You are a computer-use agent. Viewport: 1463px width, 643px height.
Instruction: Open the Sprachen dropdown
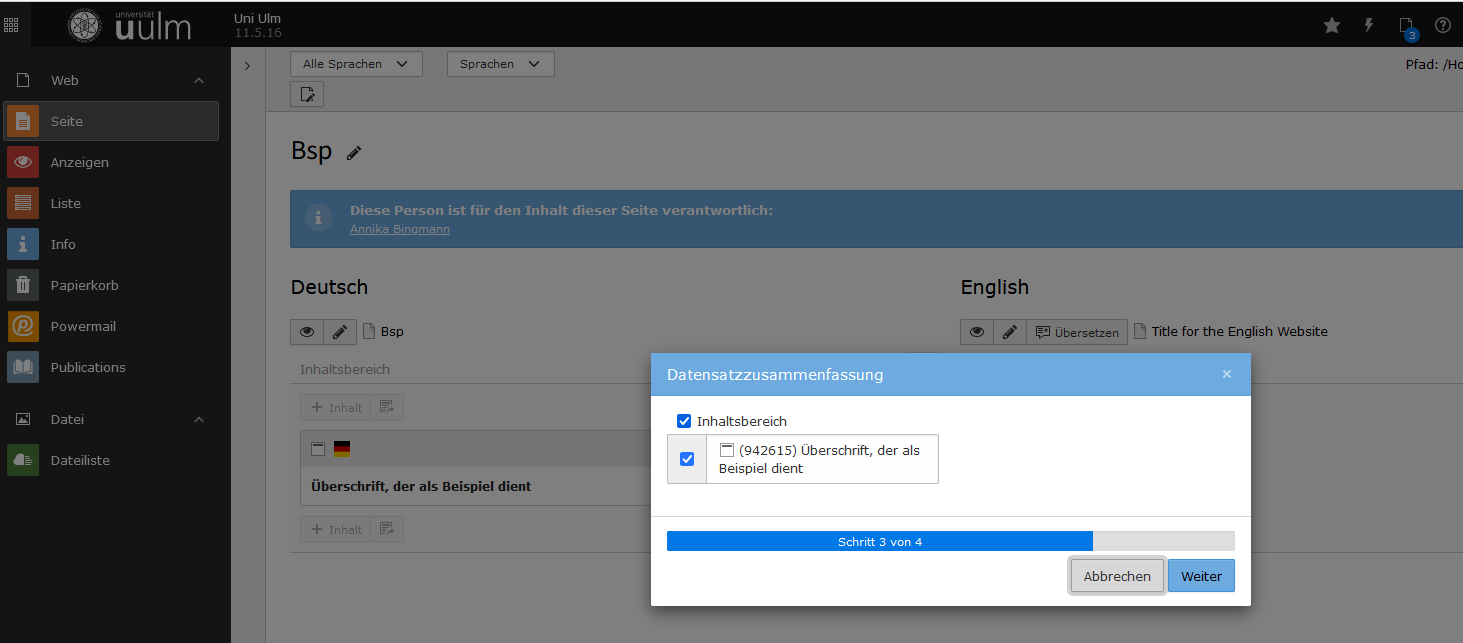(500, 64)
